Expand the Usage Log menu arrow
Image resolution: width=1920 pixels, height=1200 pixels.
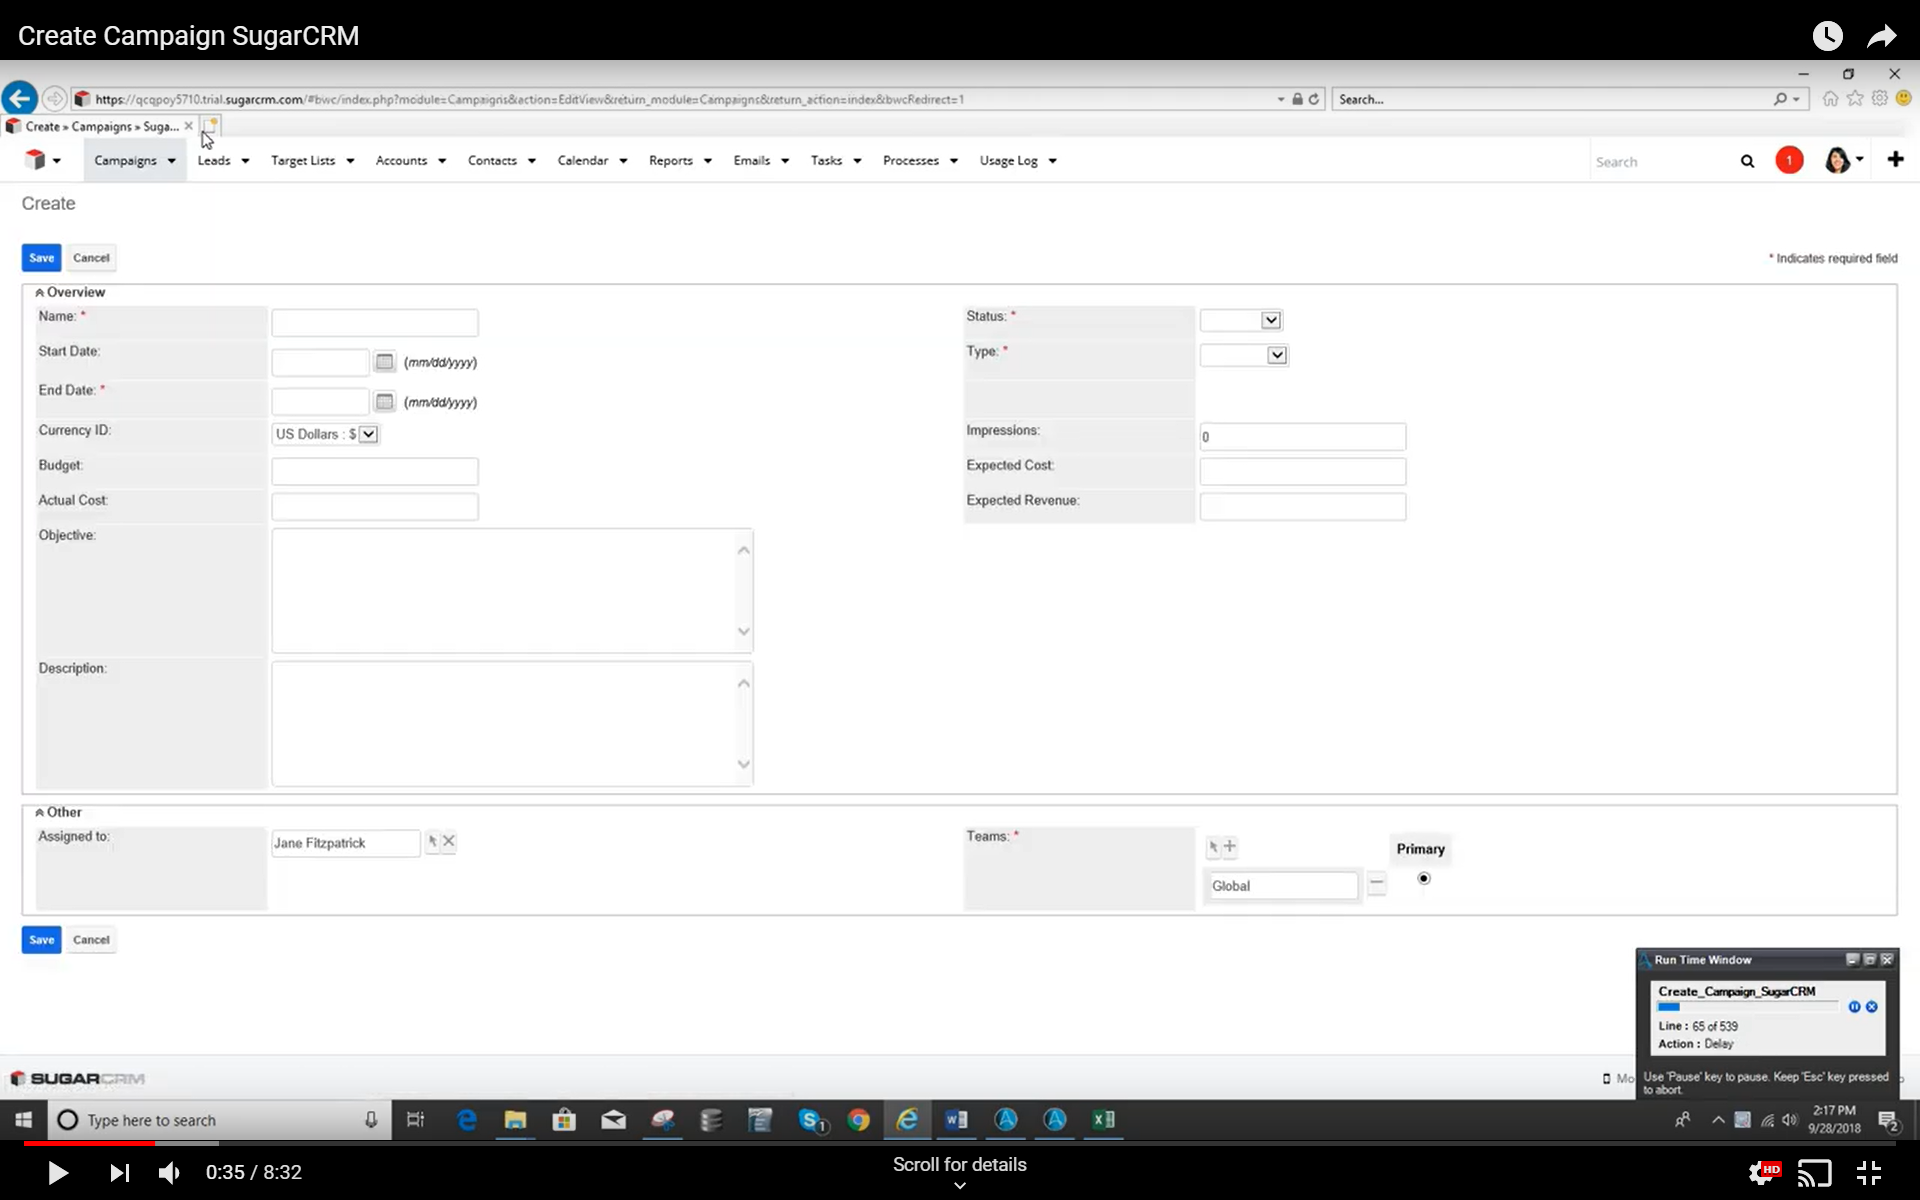(x=1052, y=161)
